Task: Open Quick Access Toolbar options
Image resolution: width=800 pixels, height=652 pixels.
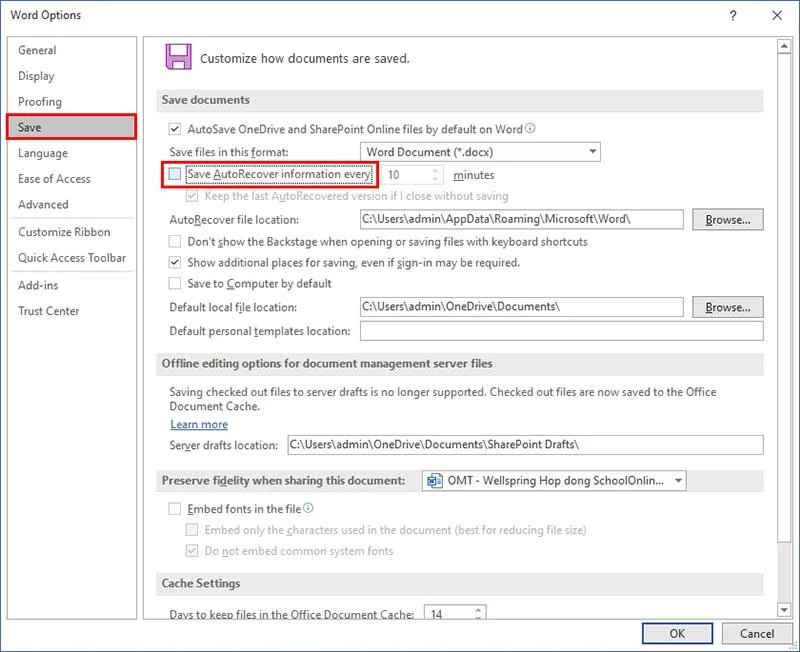Action: tap(72, 258)
